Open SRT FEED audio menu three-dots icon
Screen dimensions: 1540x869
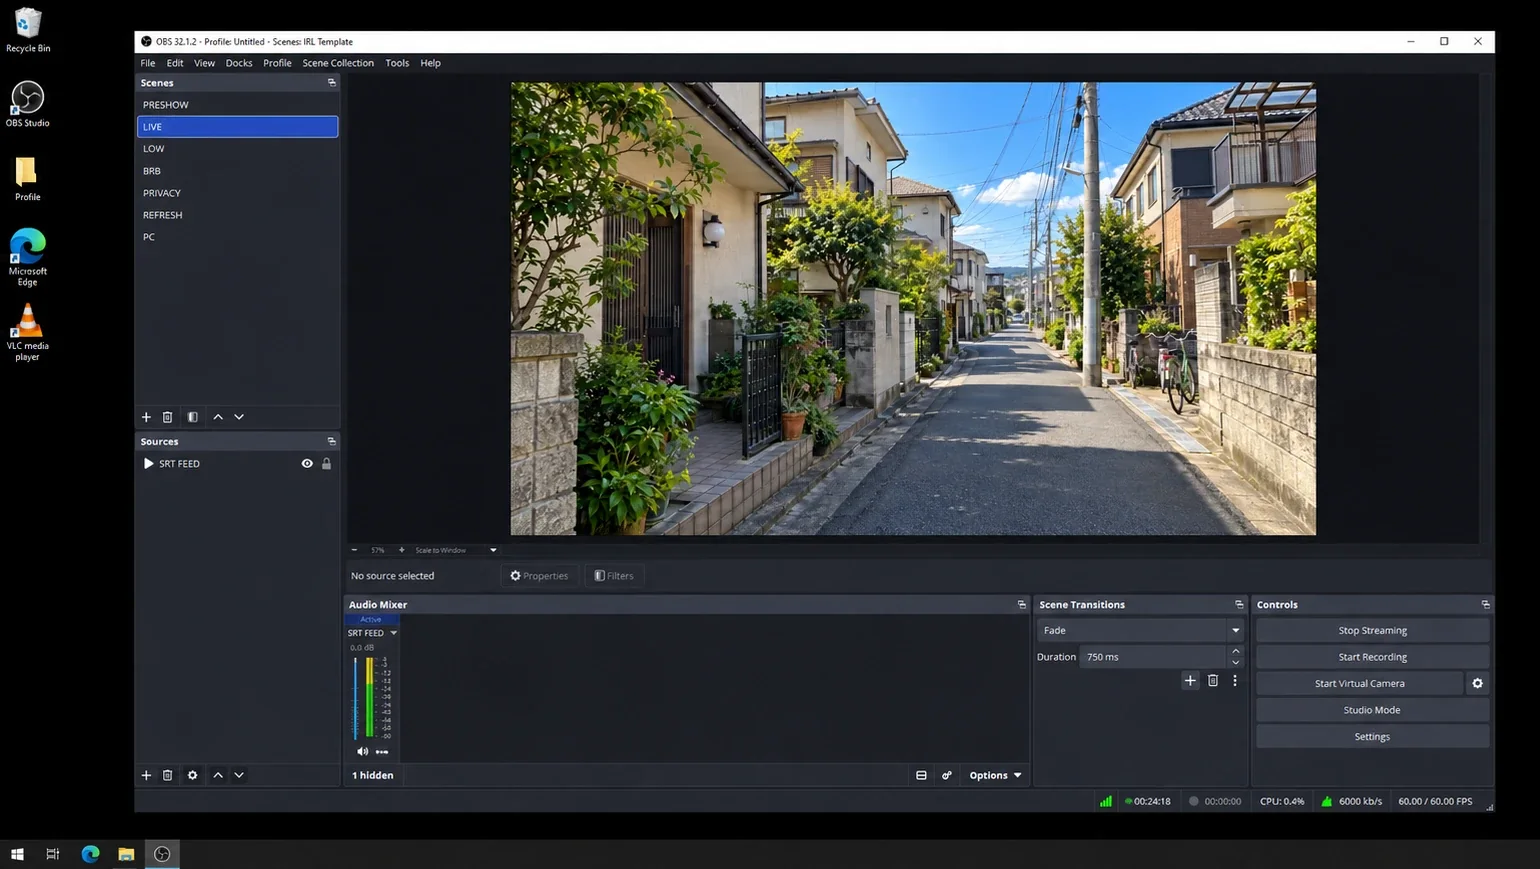pos(382,752)
